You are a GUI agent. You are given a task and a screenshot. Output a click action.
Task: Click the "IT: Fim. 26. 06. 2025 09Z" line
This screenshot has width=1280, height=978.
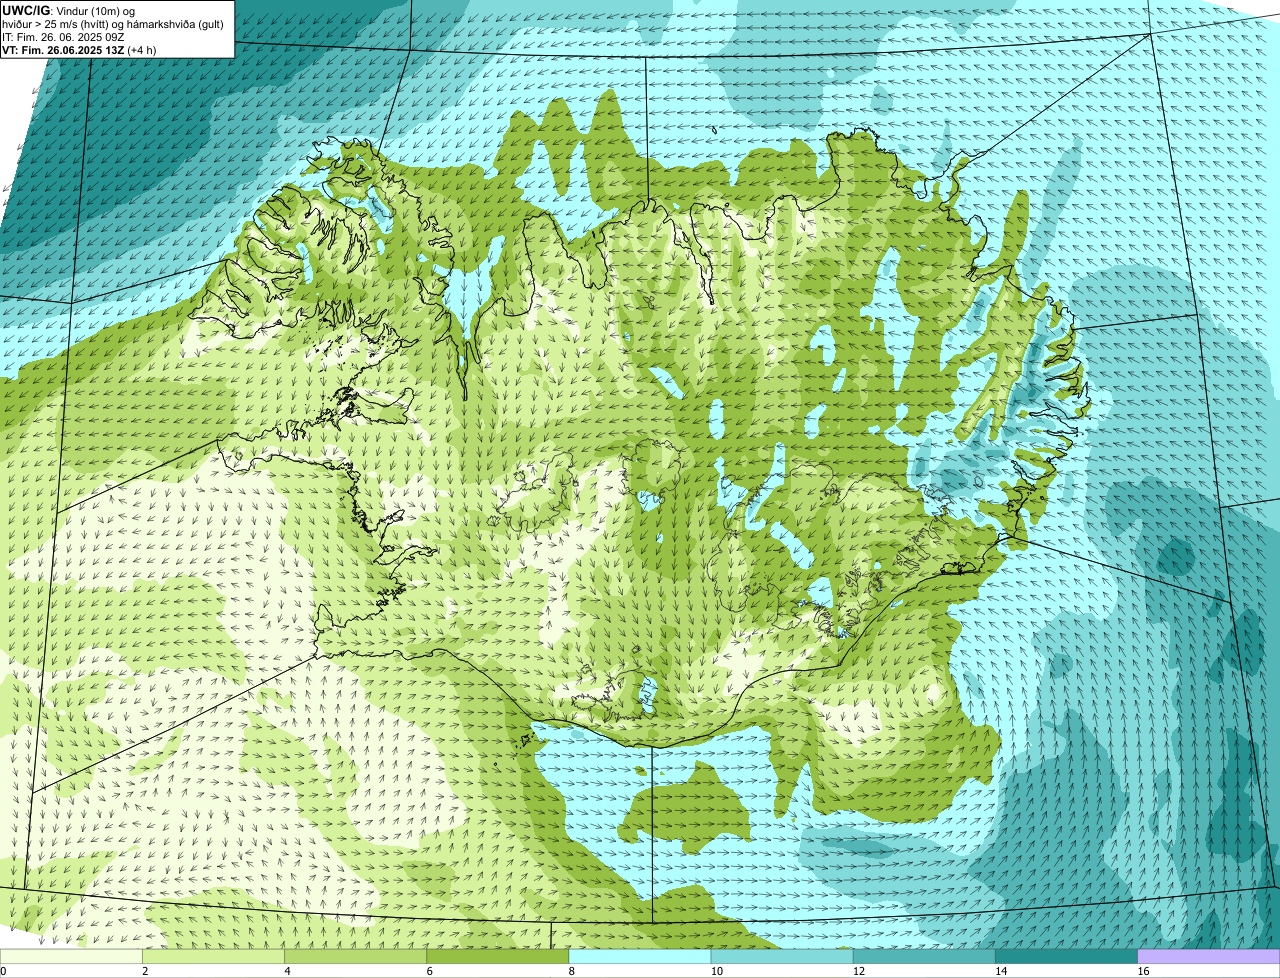[x=63, y=36]
